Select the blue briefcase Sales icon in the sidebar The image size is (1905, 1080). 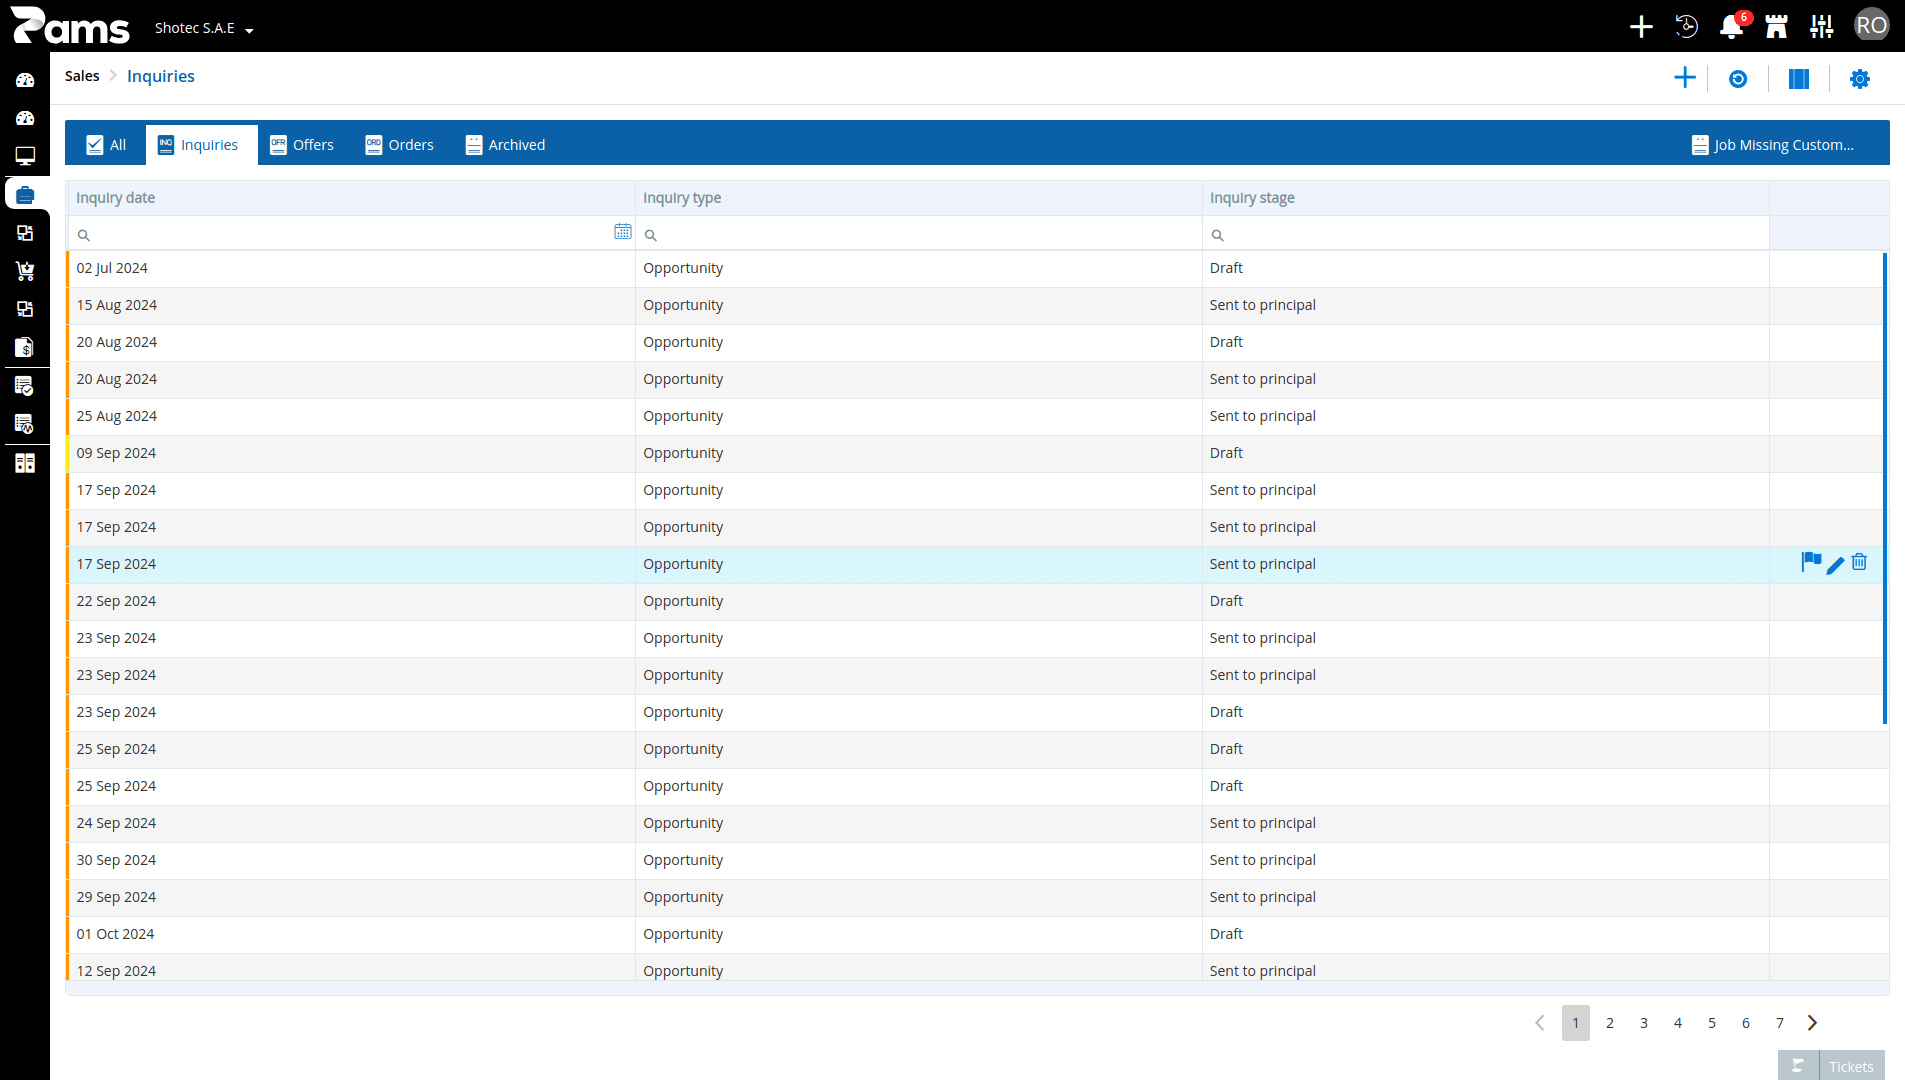click(x=25, y=194)
